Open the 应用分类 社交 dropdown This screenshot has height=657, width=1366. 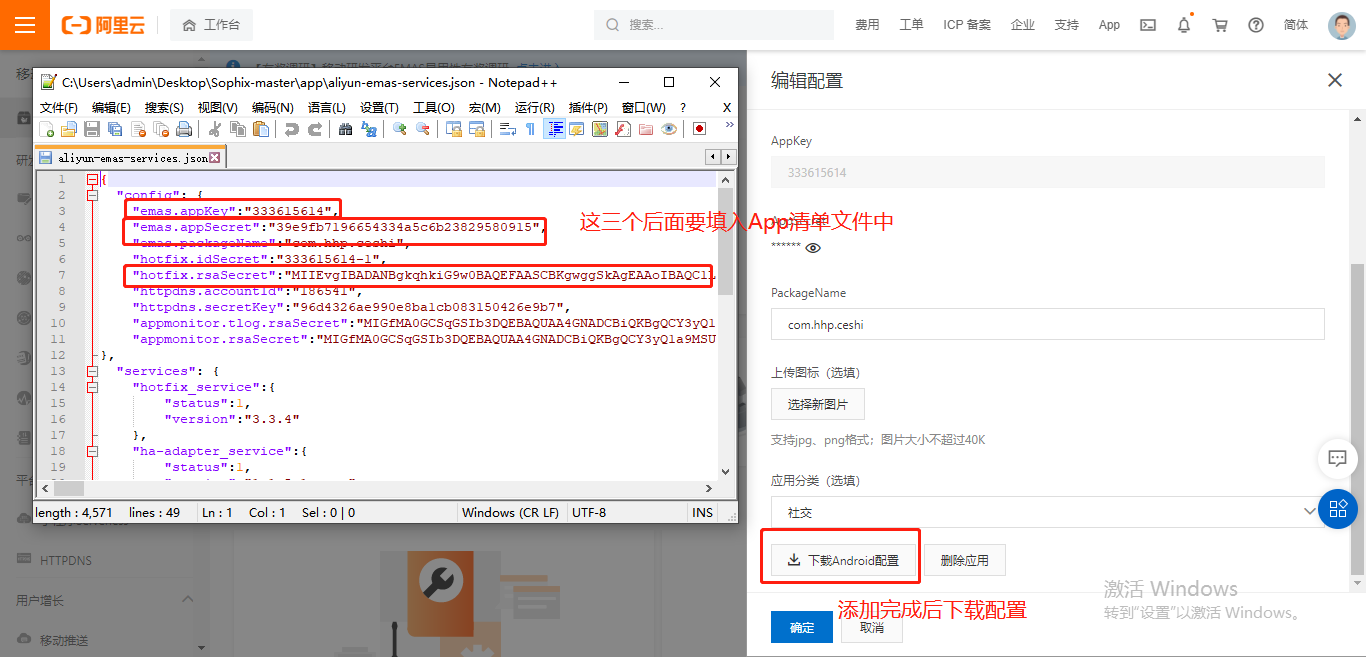pyautogui.click(x=1048, y=512)
